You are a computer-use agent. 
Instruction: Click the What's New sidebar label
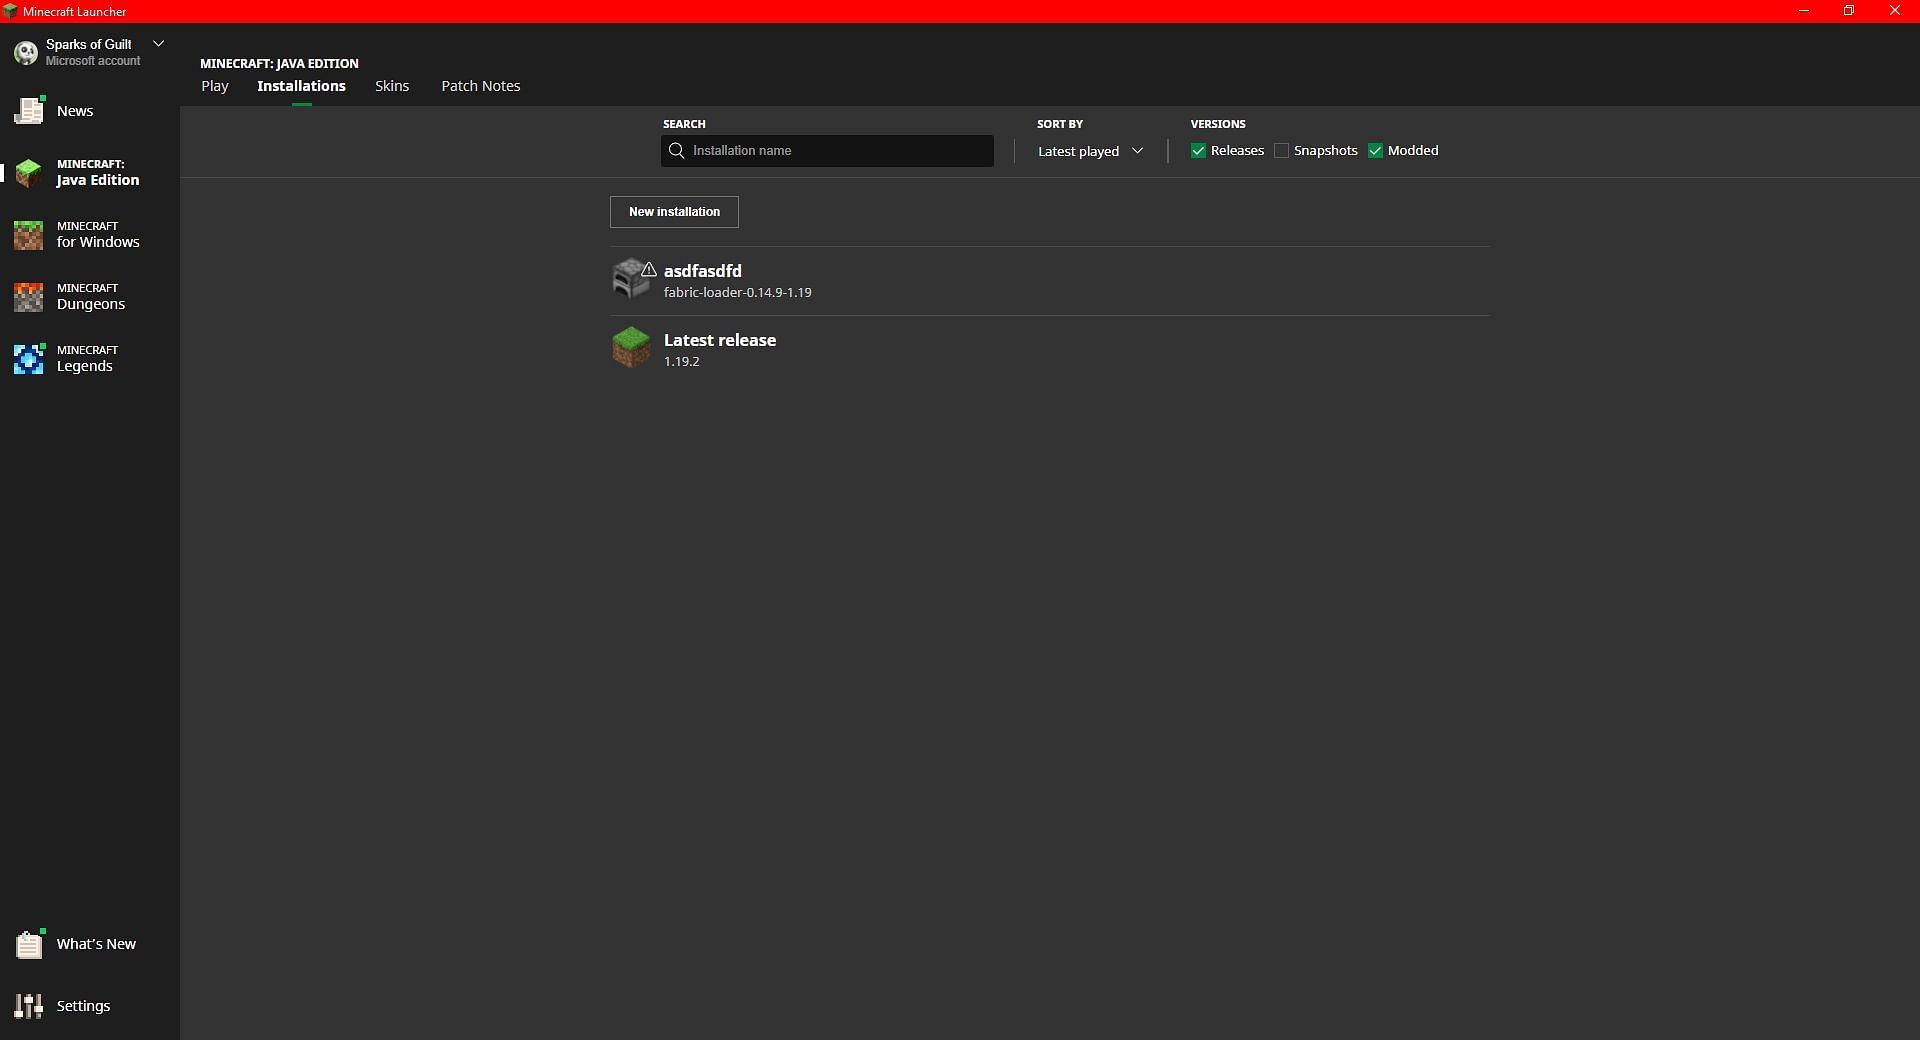point(96,944)
